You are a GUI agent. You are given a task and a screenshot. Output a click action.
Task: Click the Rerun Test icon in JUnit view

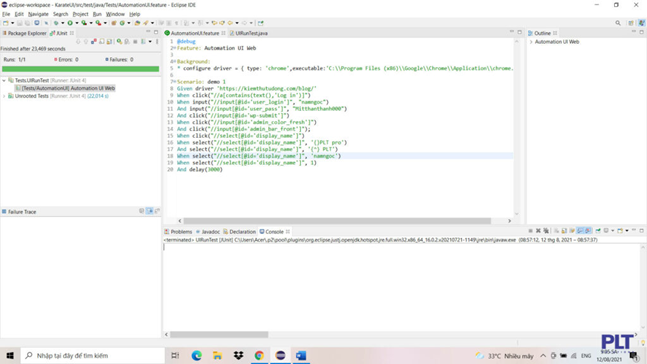(x=119, y=41)
